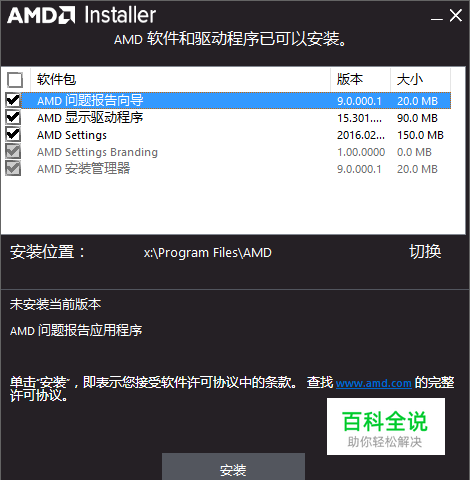This screenshot has width=470, height=480.
Task: Toggle the select-all checkbox in header
Action: [x=15, y=80]
